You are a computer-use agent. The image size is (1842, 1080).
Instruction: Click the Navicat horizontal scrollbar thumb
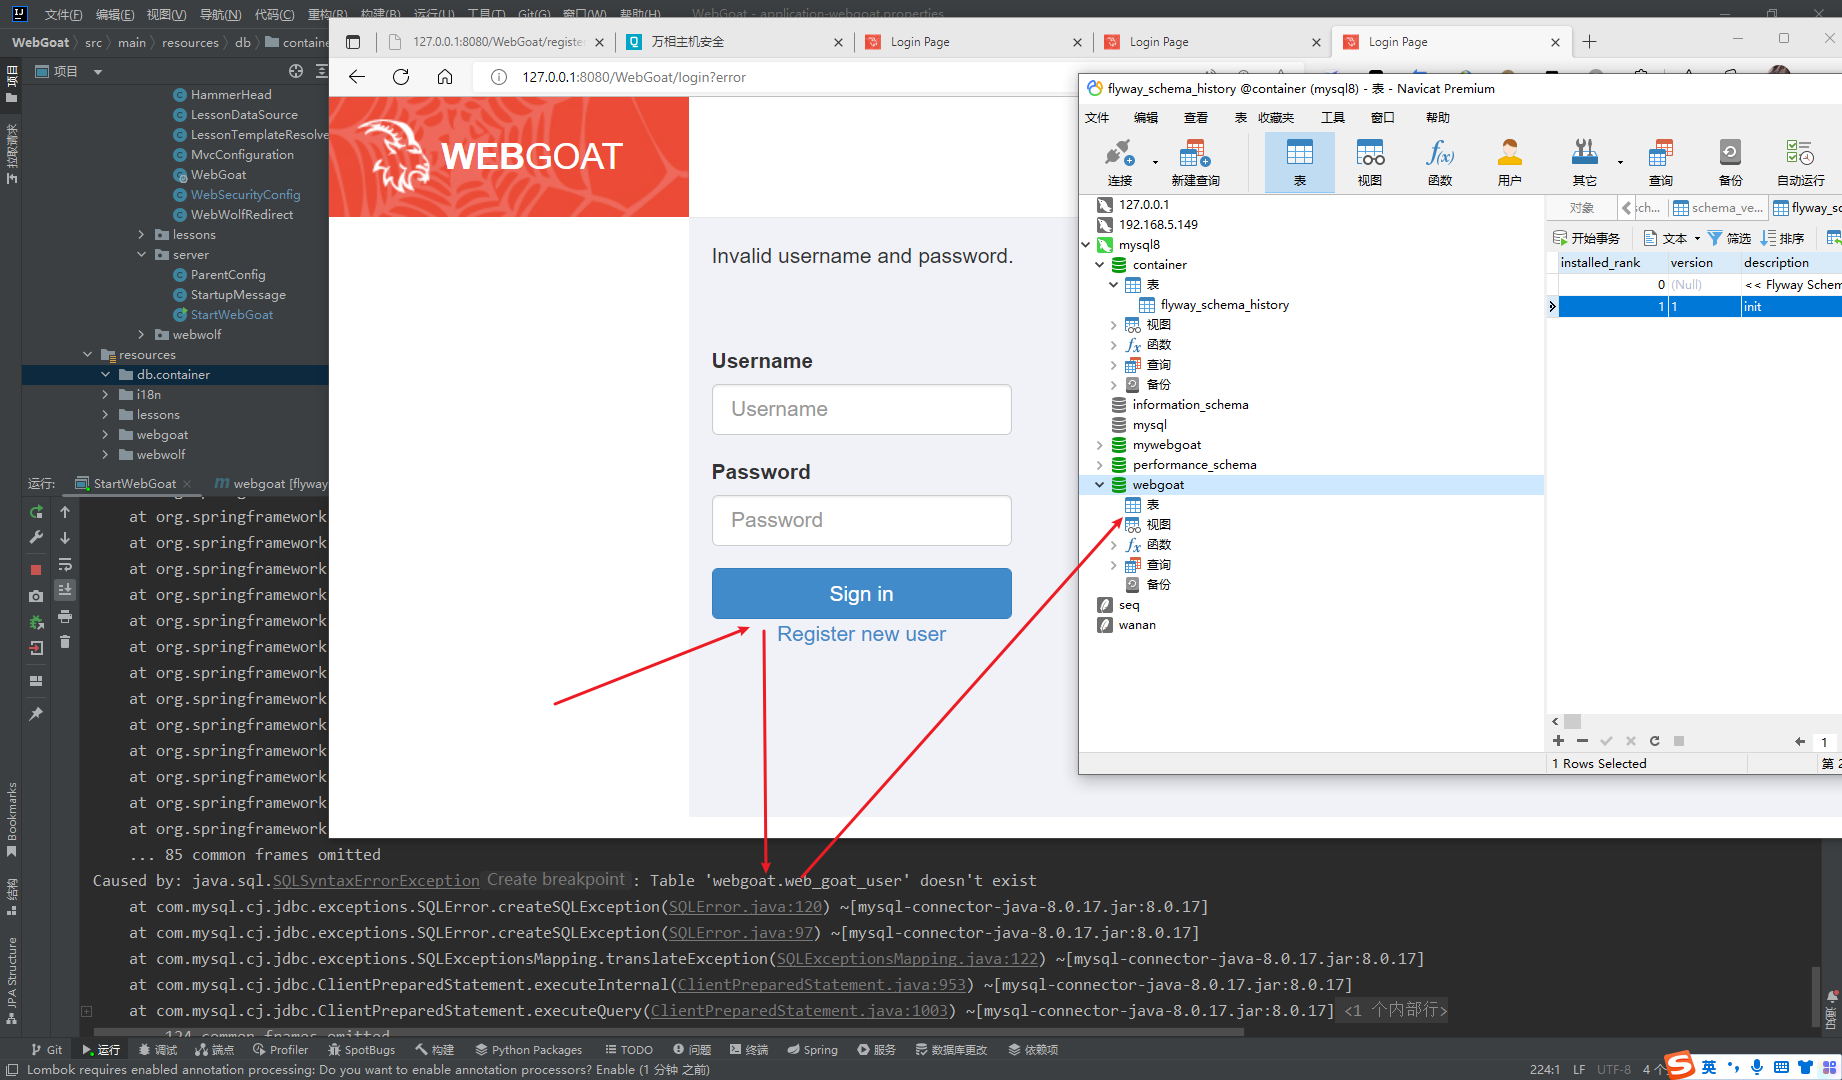click(x=1573, y=721)
